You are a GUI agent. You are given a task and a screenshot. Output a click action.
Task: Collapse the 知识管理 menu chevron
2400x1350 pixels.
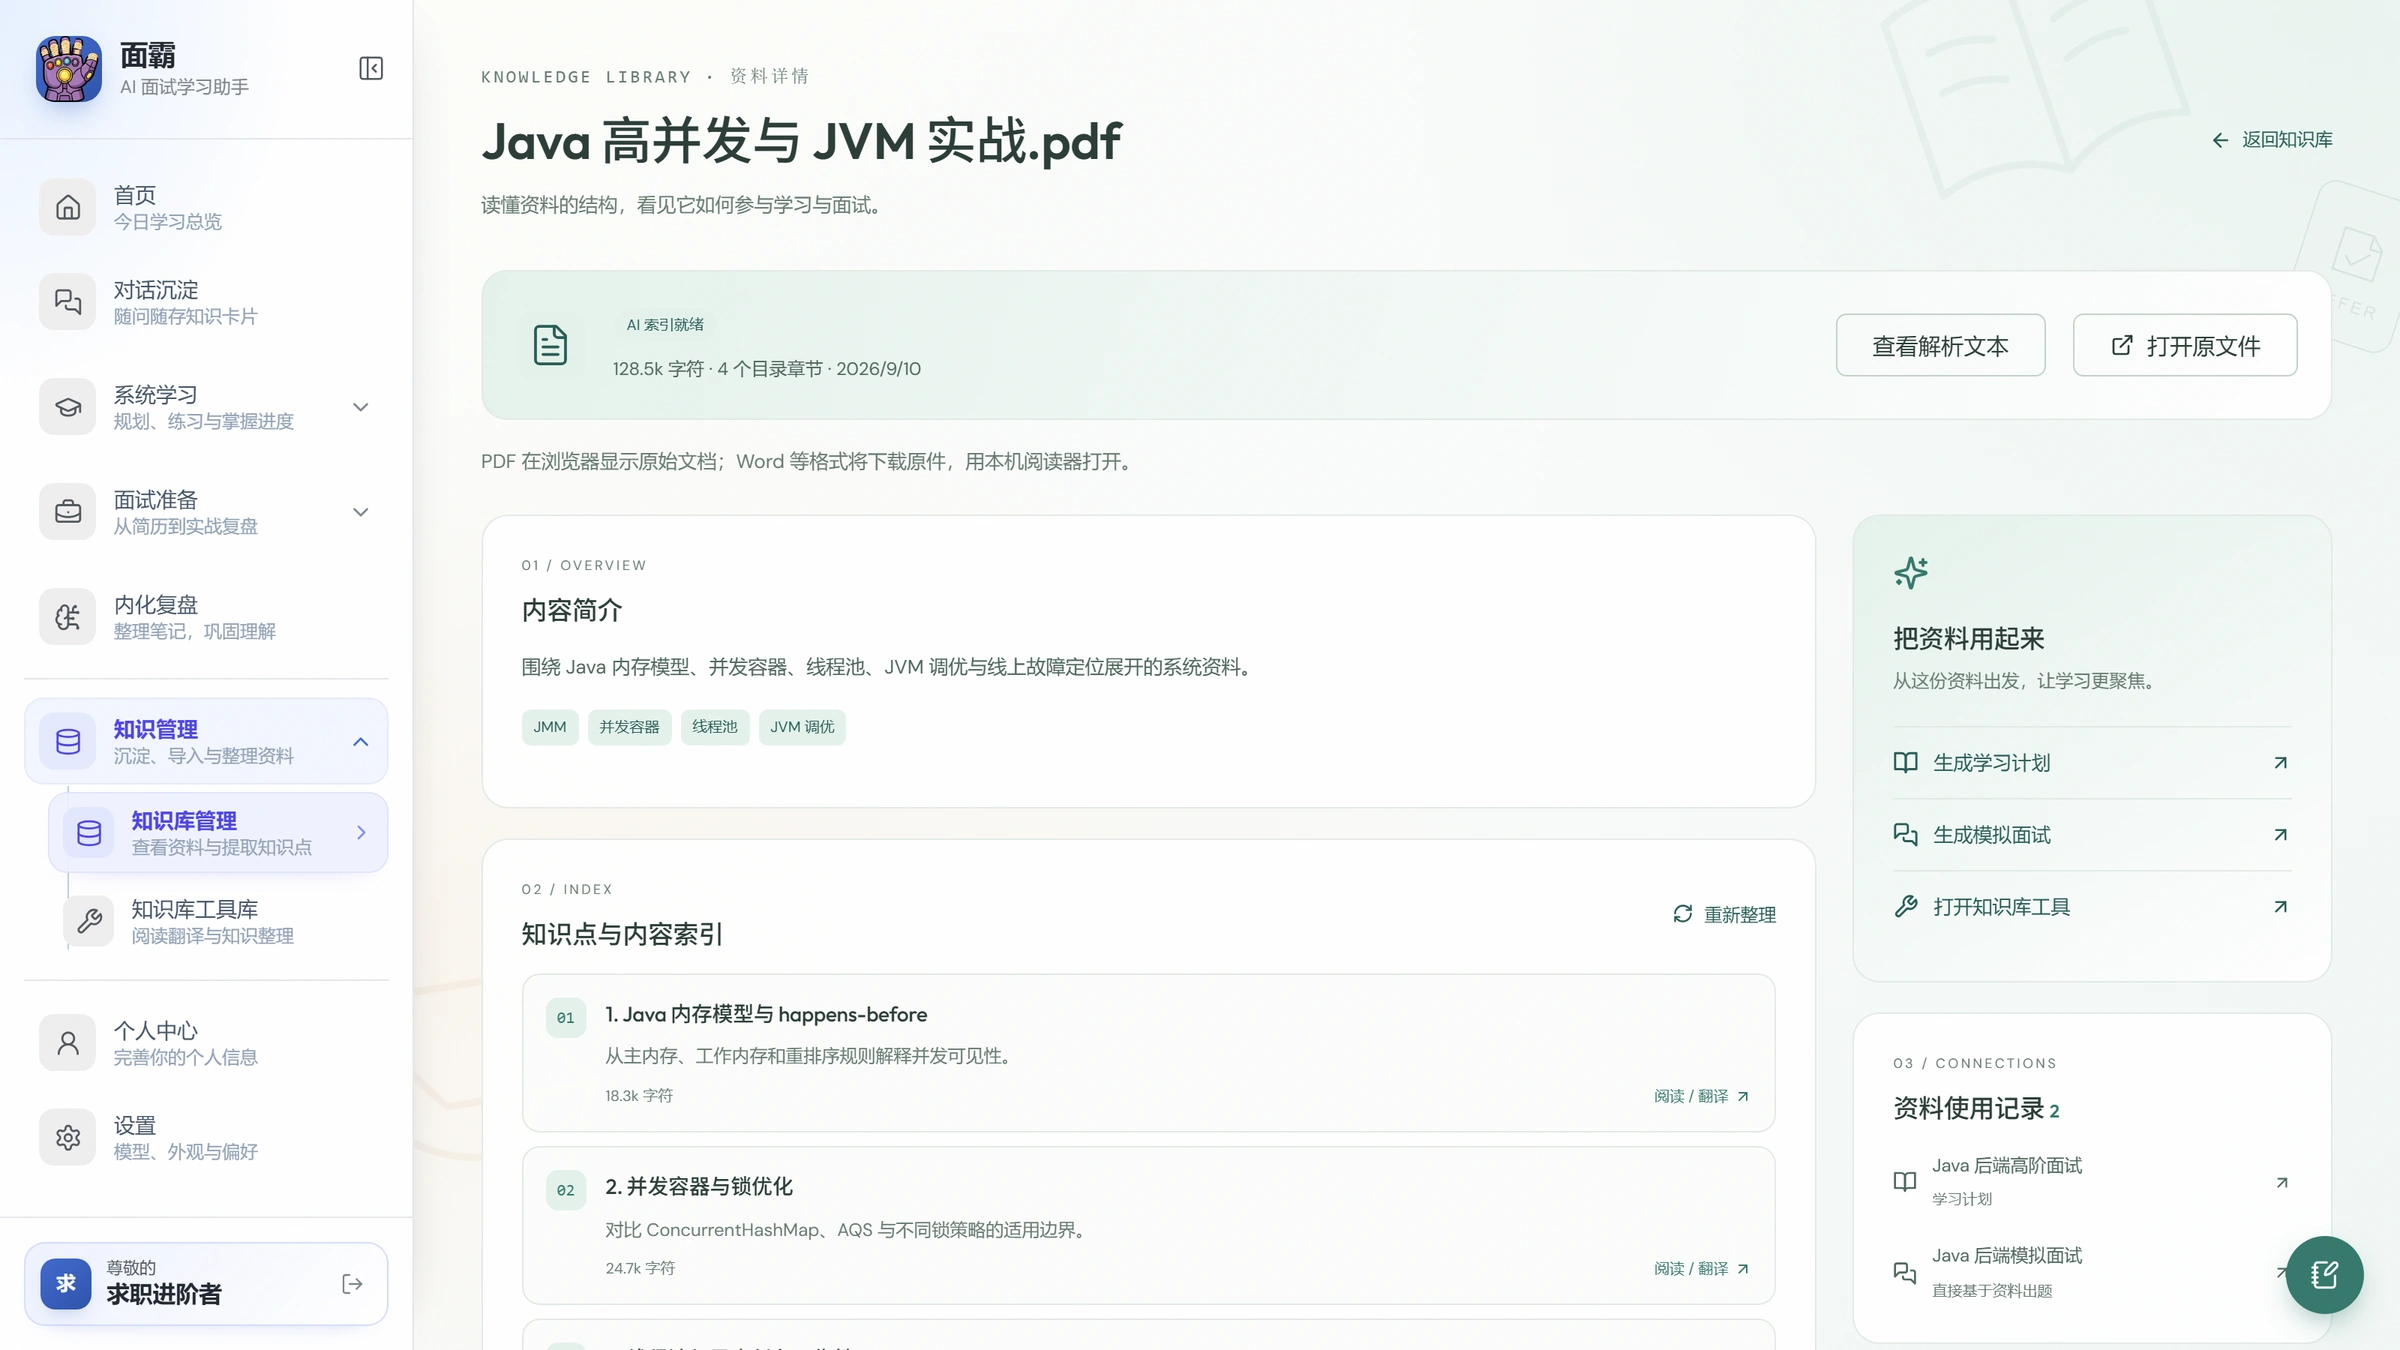361,742
